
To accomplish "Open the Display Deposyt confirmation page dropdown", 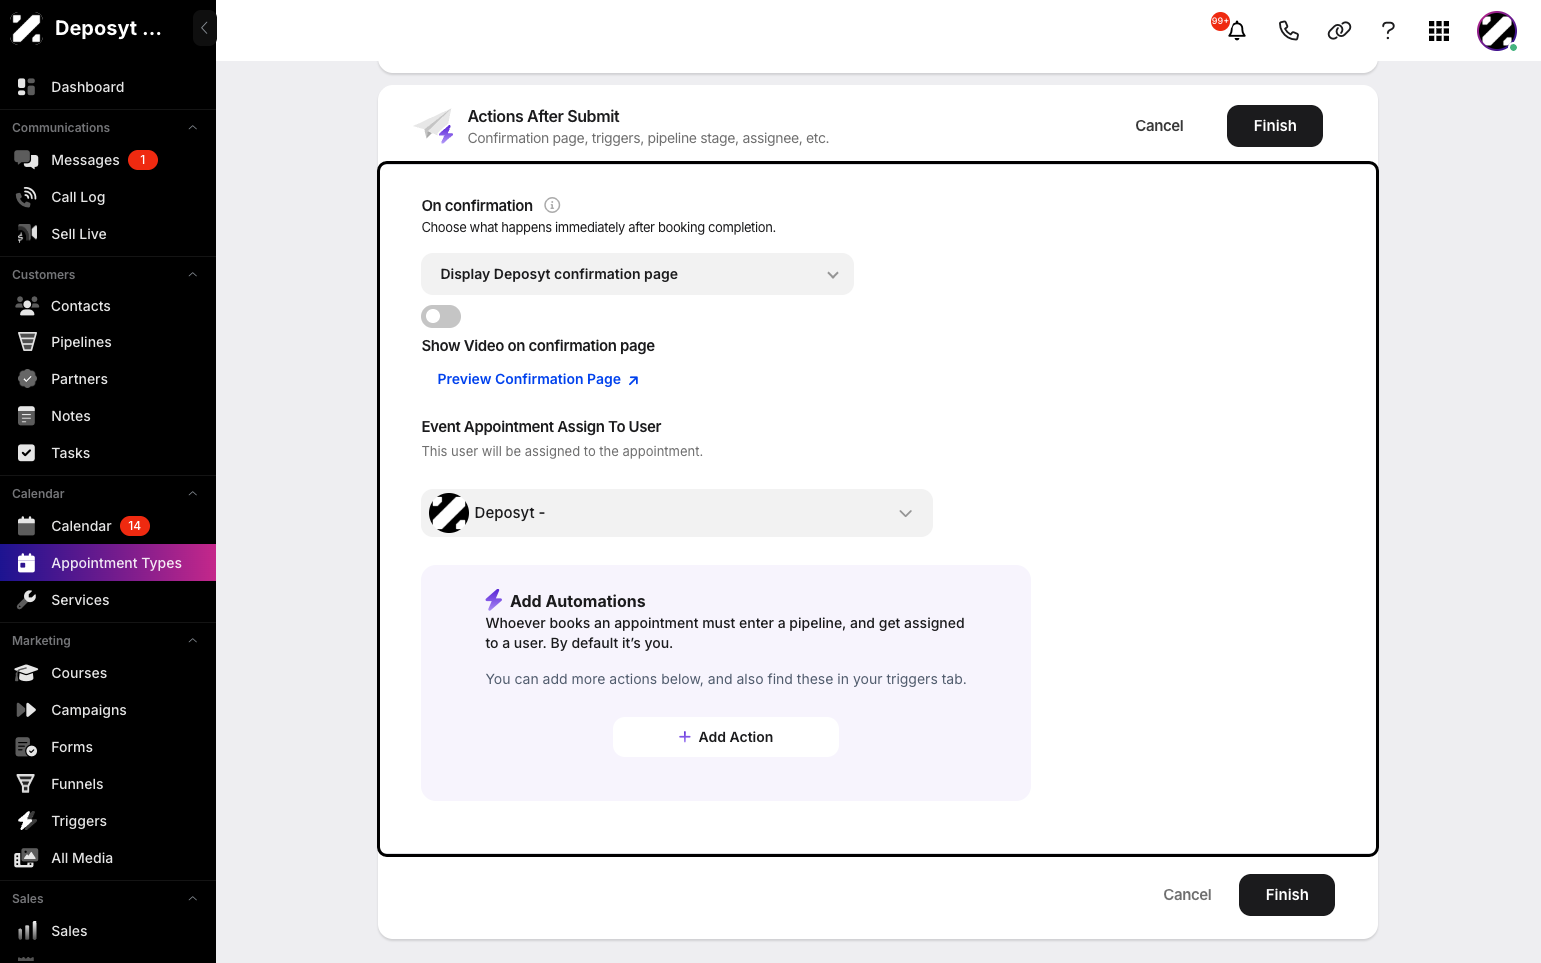I will click(x=637, y=274).
